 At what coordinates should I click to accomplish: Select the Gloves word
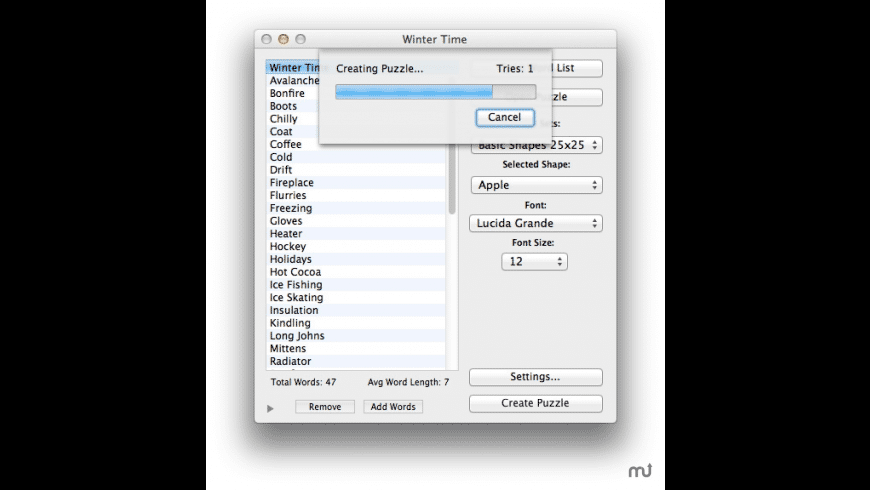(x=356, y=221)
